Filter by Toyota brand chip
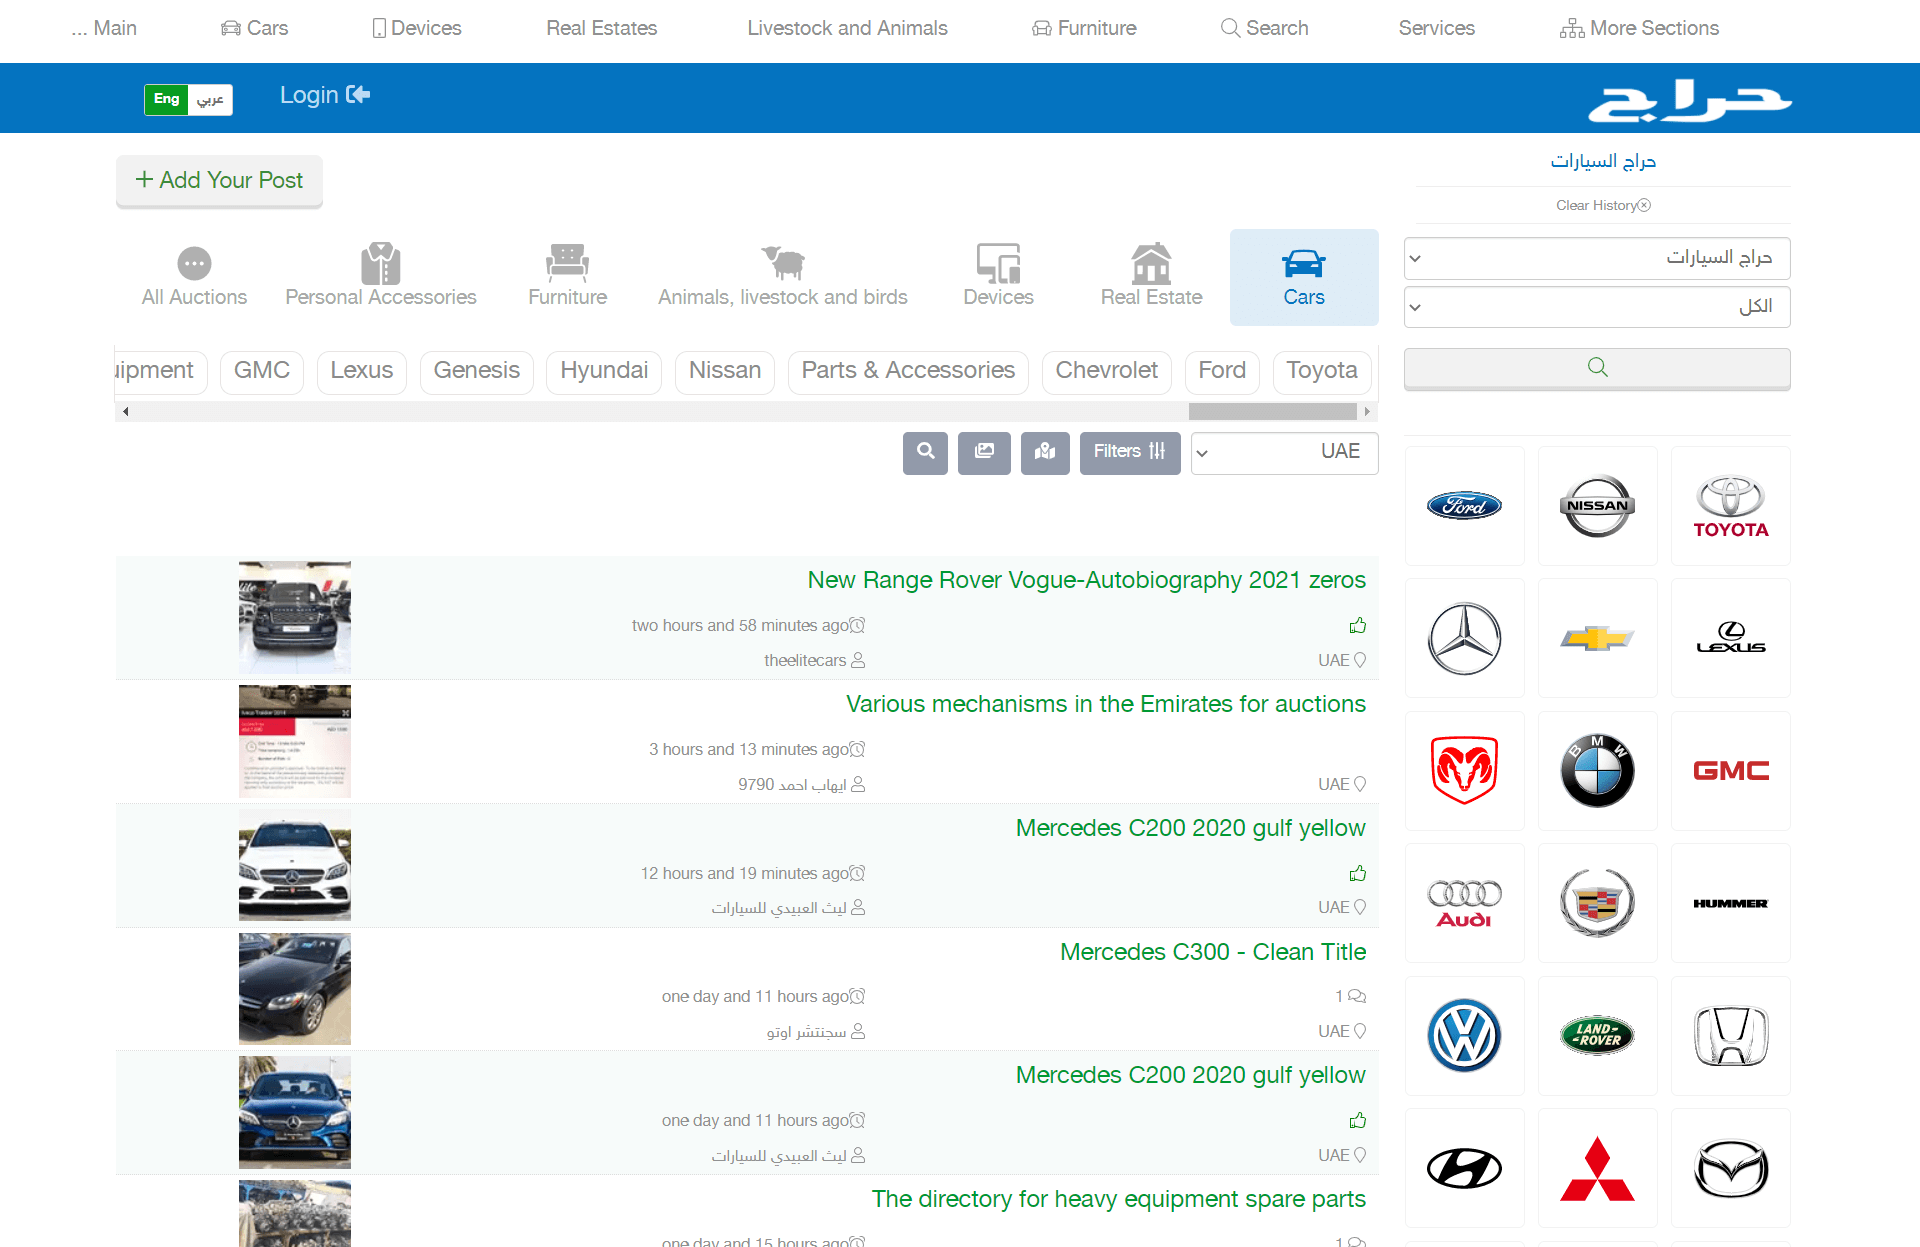 tap(1321, 372)
